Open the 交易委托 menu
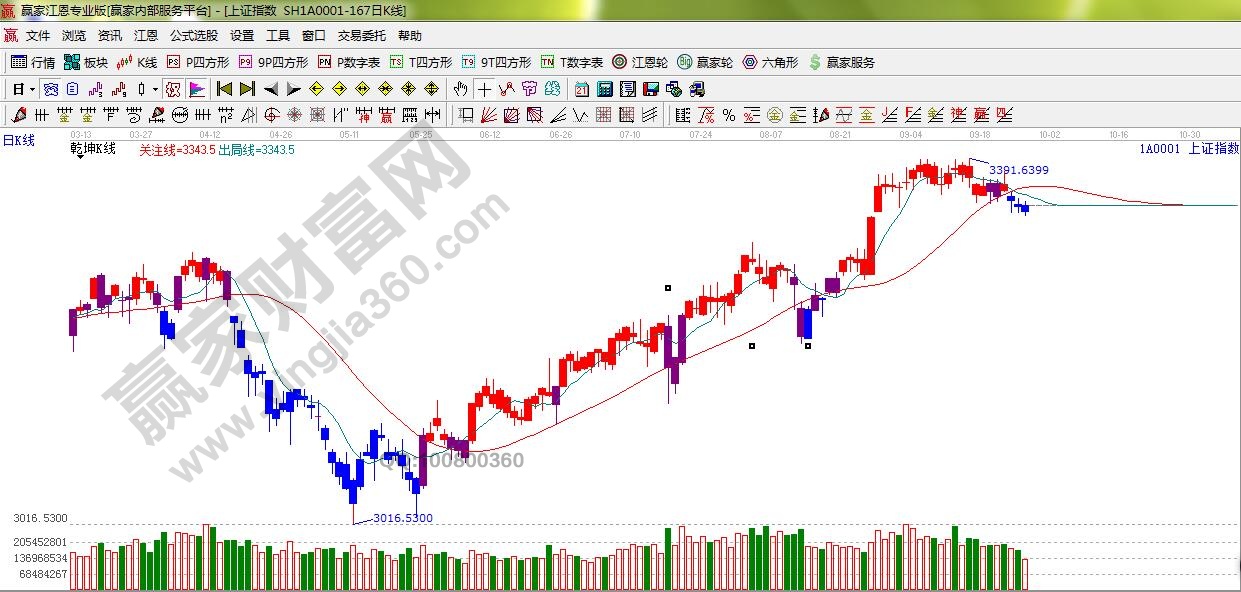 tap(361, 35)
